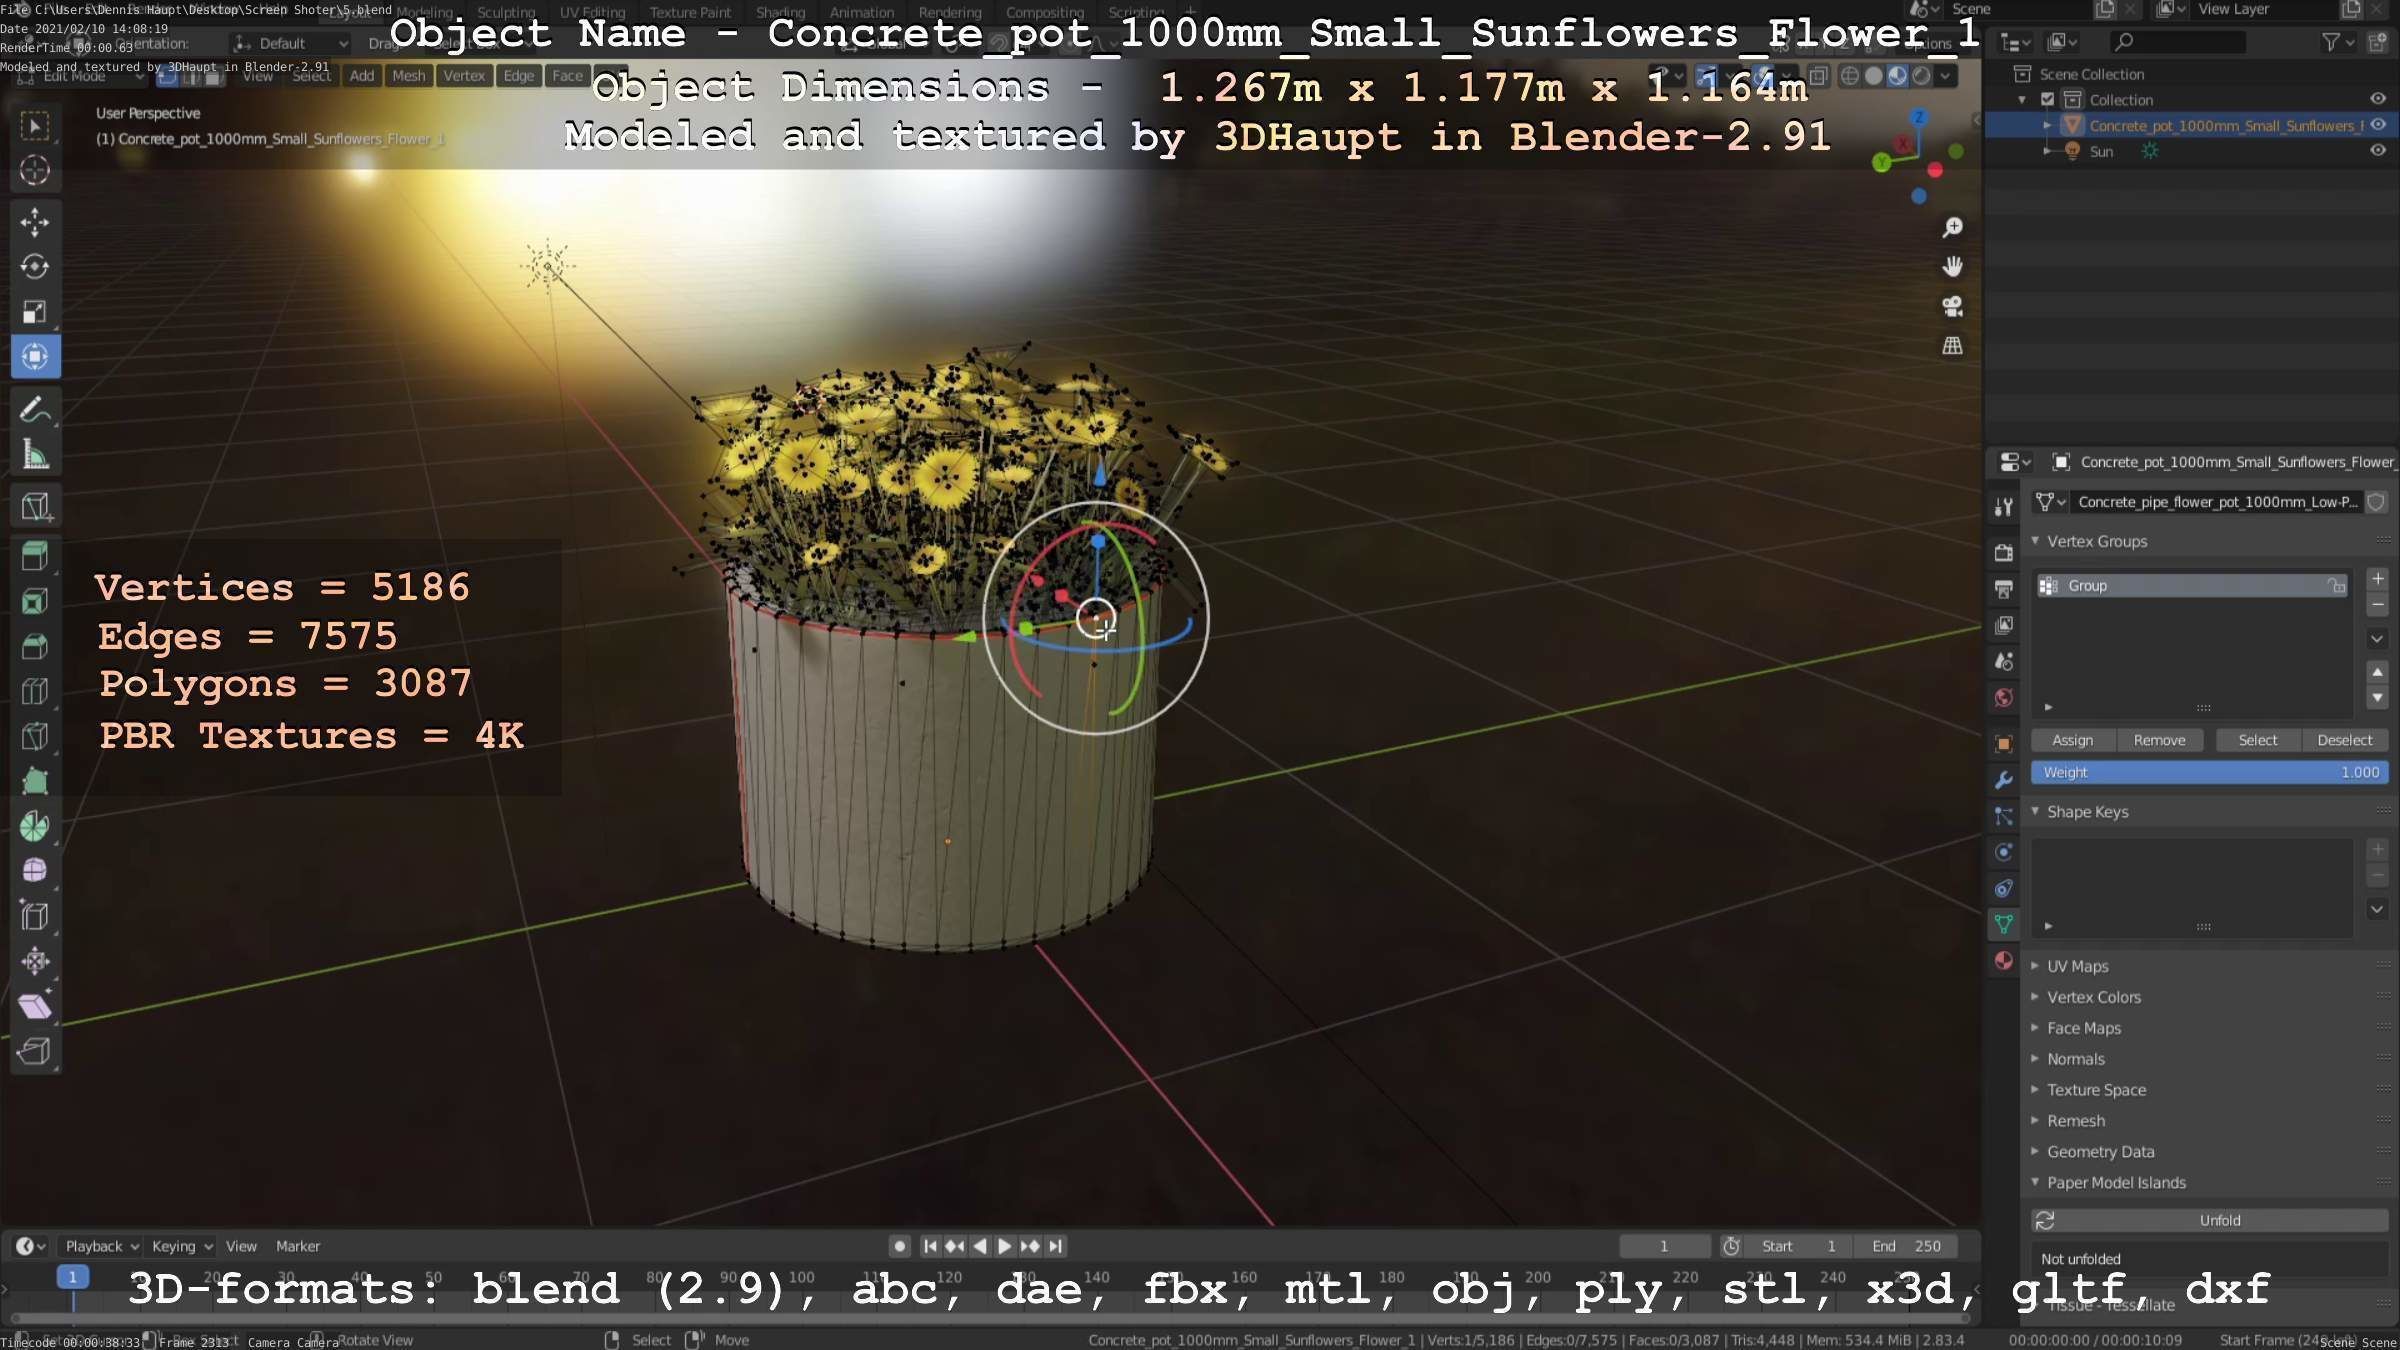The height and width of the screenshot is (1350, 2400).
Task: Uncheck the Collection exclude checkbox
Action: (x=2047, y=99)
